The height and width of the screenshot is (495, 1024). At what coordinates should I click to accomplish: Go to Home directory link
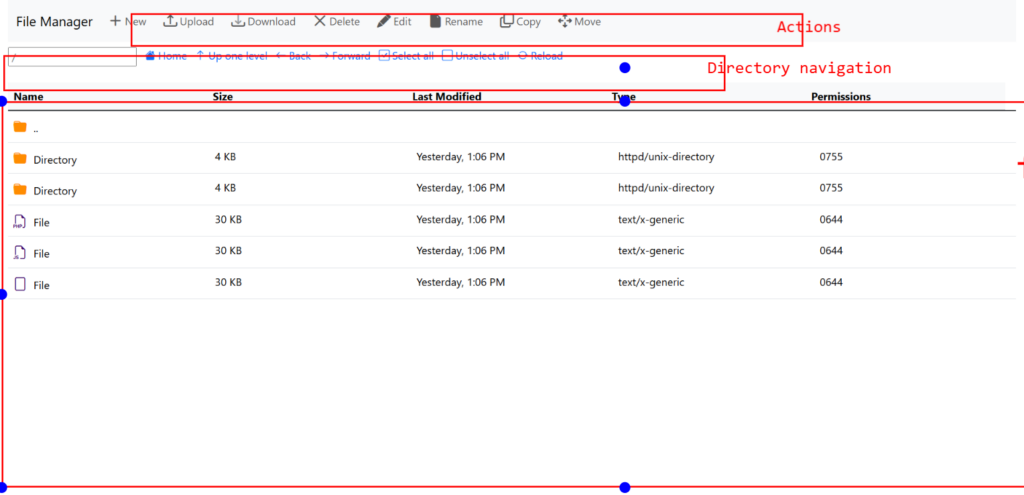click(x=166, y=56)
